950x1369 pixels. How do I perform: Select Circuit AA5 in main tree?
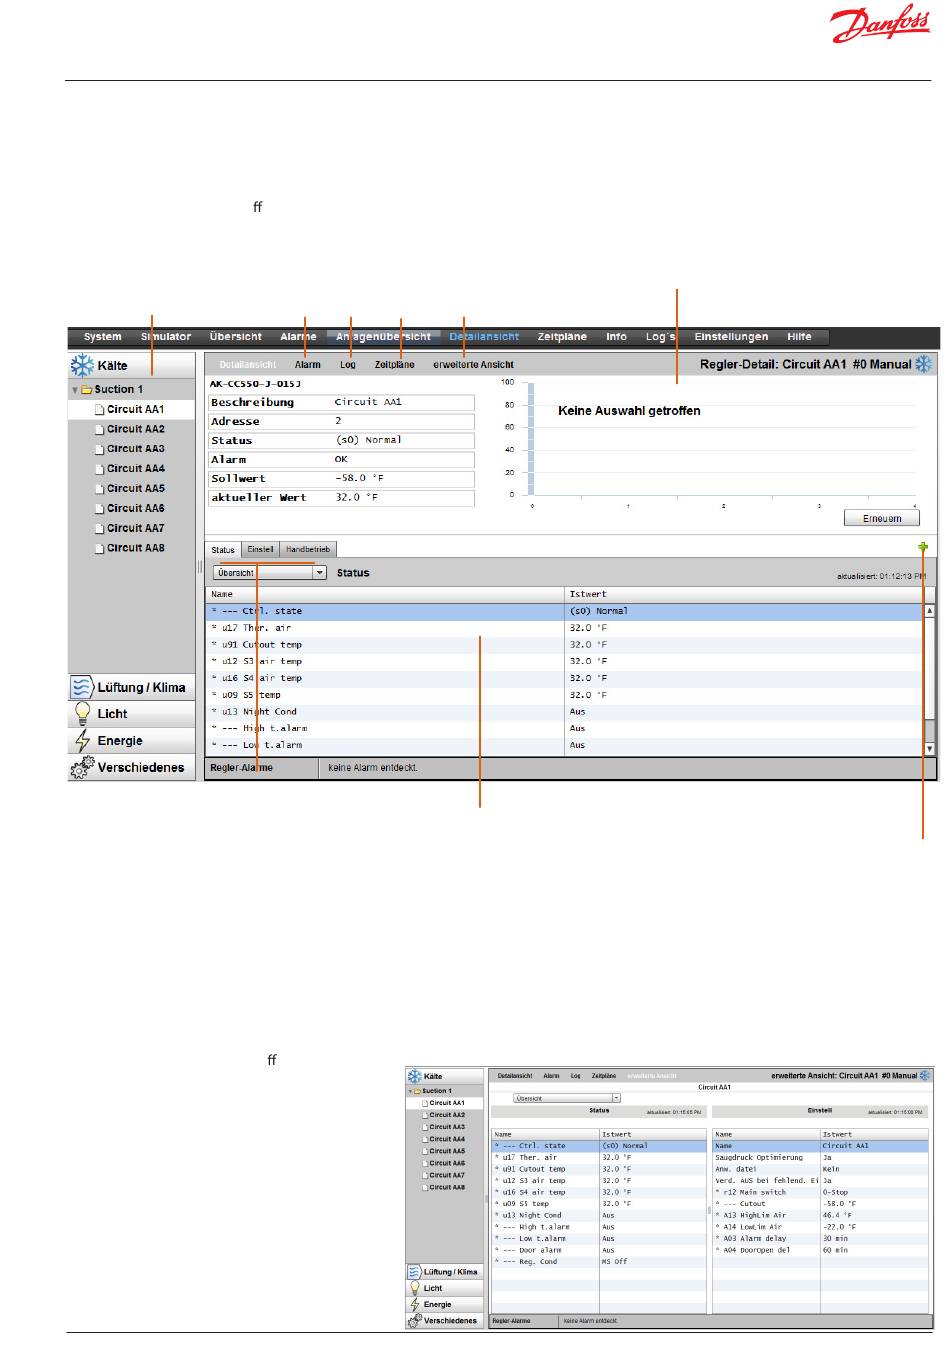[136, 489]
